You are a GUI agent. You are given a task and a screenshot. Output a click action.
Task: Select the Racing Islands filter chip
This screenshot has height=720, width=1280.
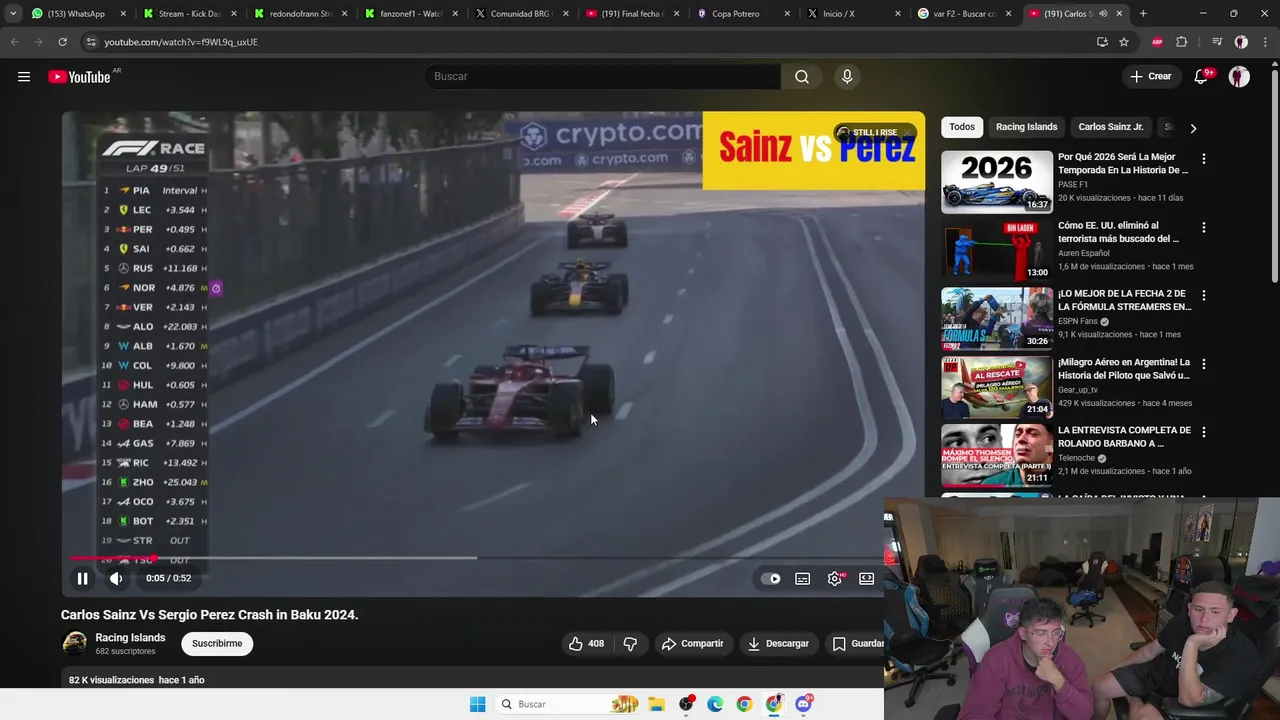tap(1026, 127)
